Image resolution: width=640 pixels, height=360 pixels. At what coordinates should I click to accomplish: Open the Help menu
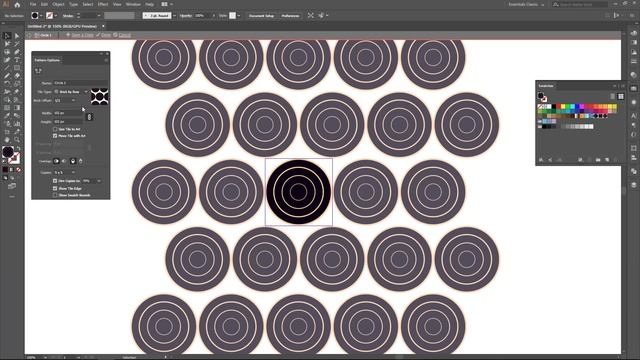pyautogui.click(x=150, y=4)
